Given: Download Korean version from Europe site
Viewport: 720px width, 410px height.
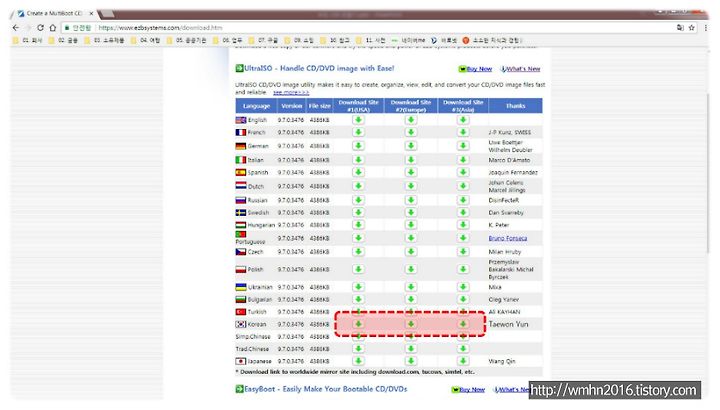Looking at the screenshot, I should pos(411,324).
